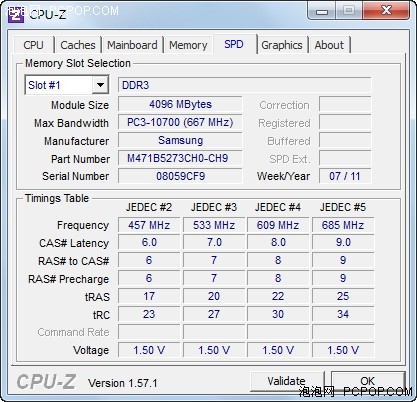
Task: Select the SPD tab
Action: 234,44
